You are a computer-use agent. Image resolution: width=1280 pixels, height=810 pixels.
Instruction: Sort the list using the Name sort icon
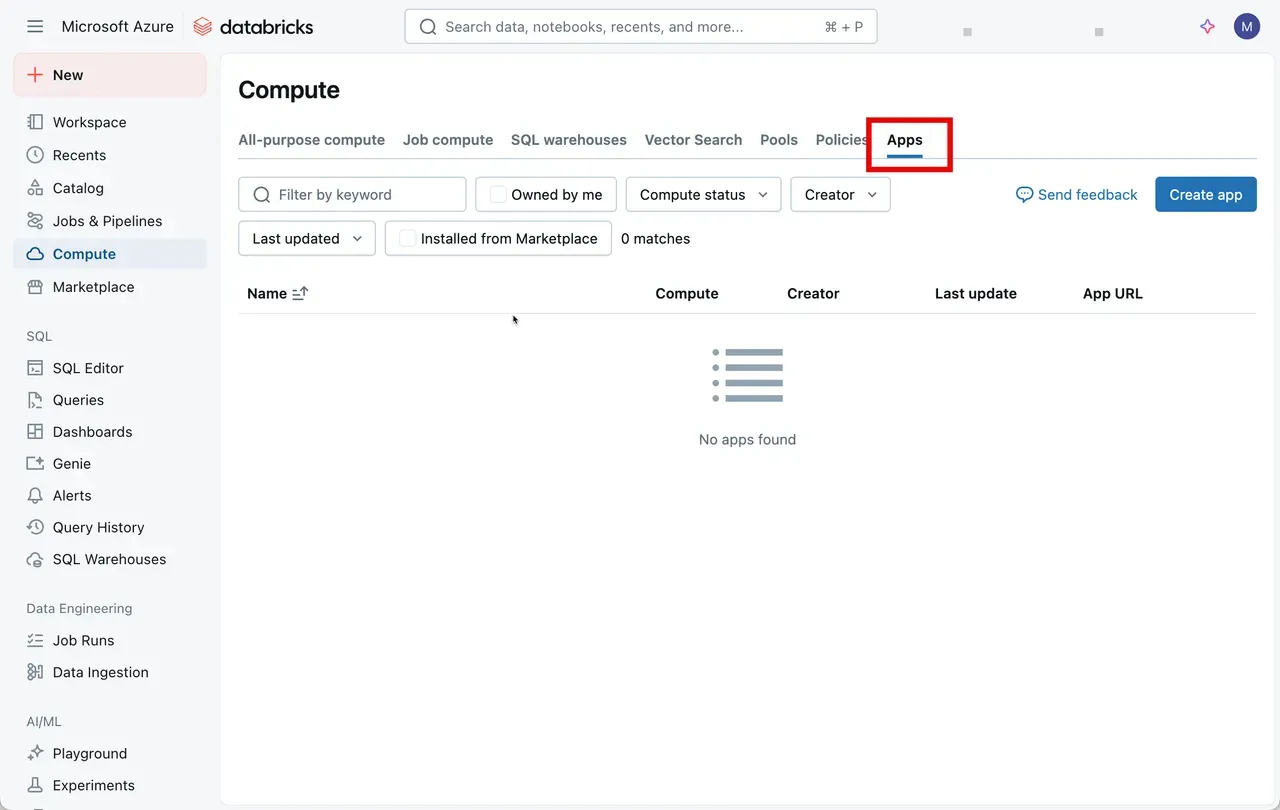(300, 294)
